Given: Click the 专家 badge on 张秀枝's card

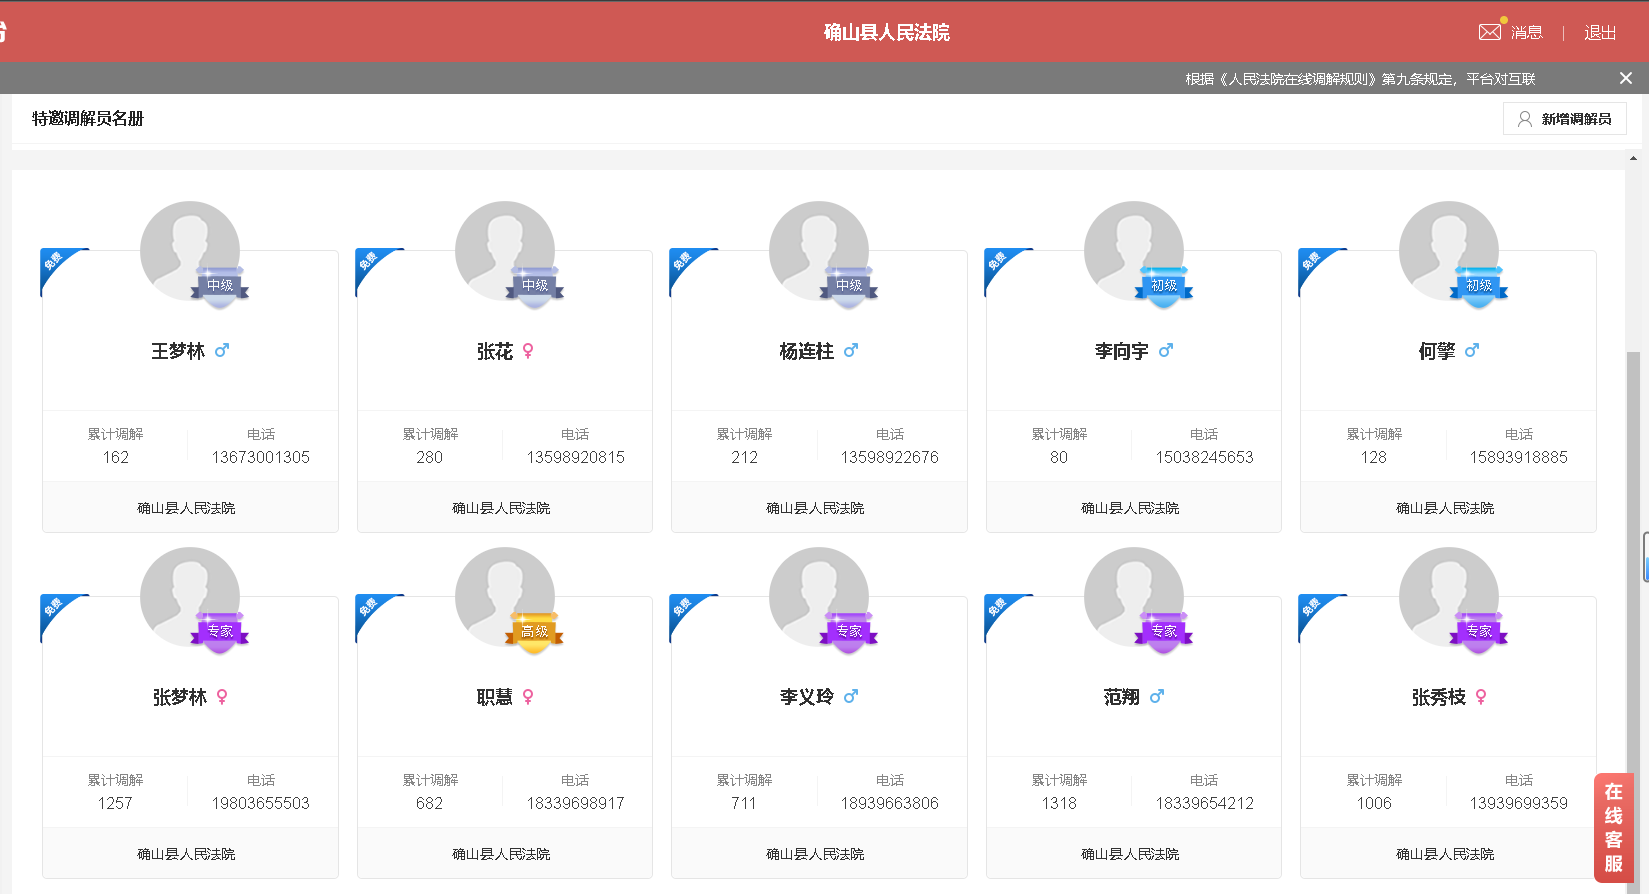Looking at the screenshot, I should point(1479,632).
